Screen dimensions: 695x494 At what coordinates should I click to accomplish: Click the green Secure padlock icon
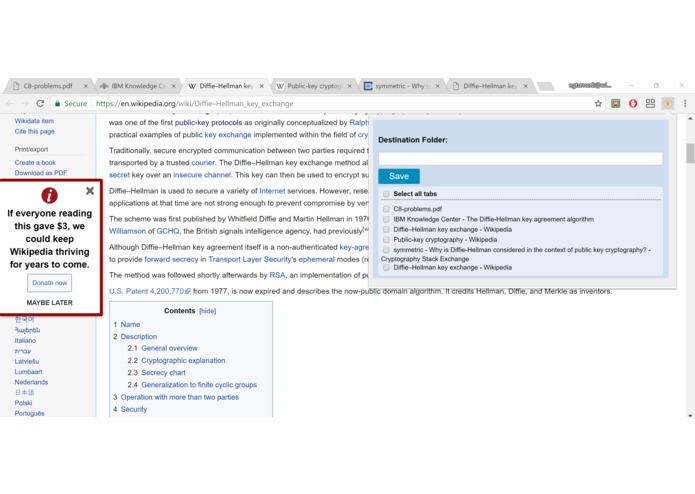click(57, 104)
